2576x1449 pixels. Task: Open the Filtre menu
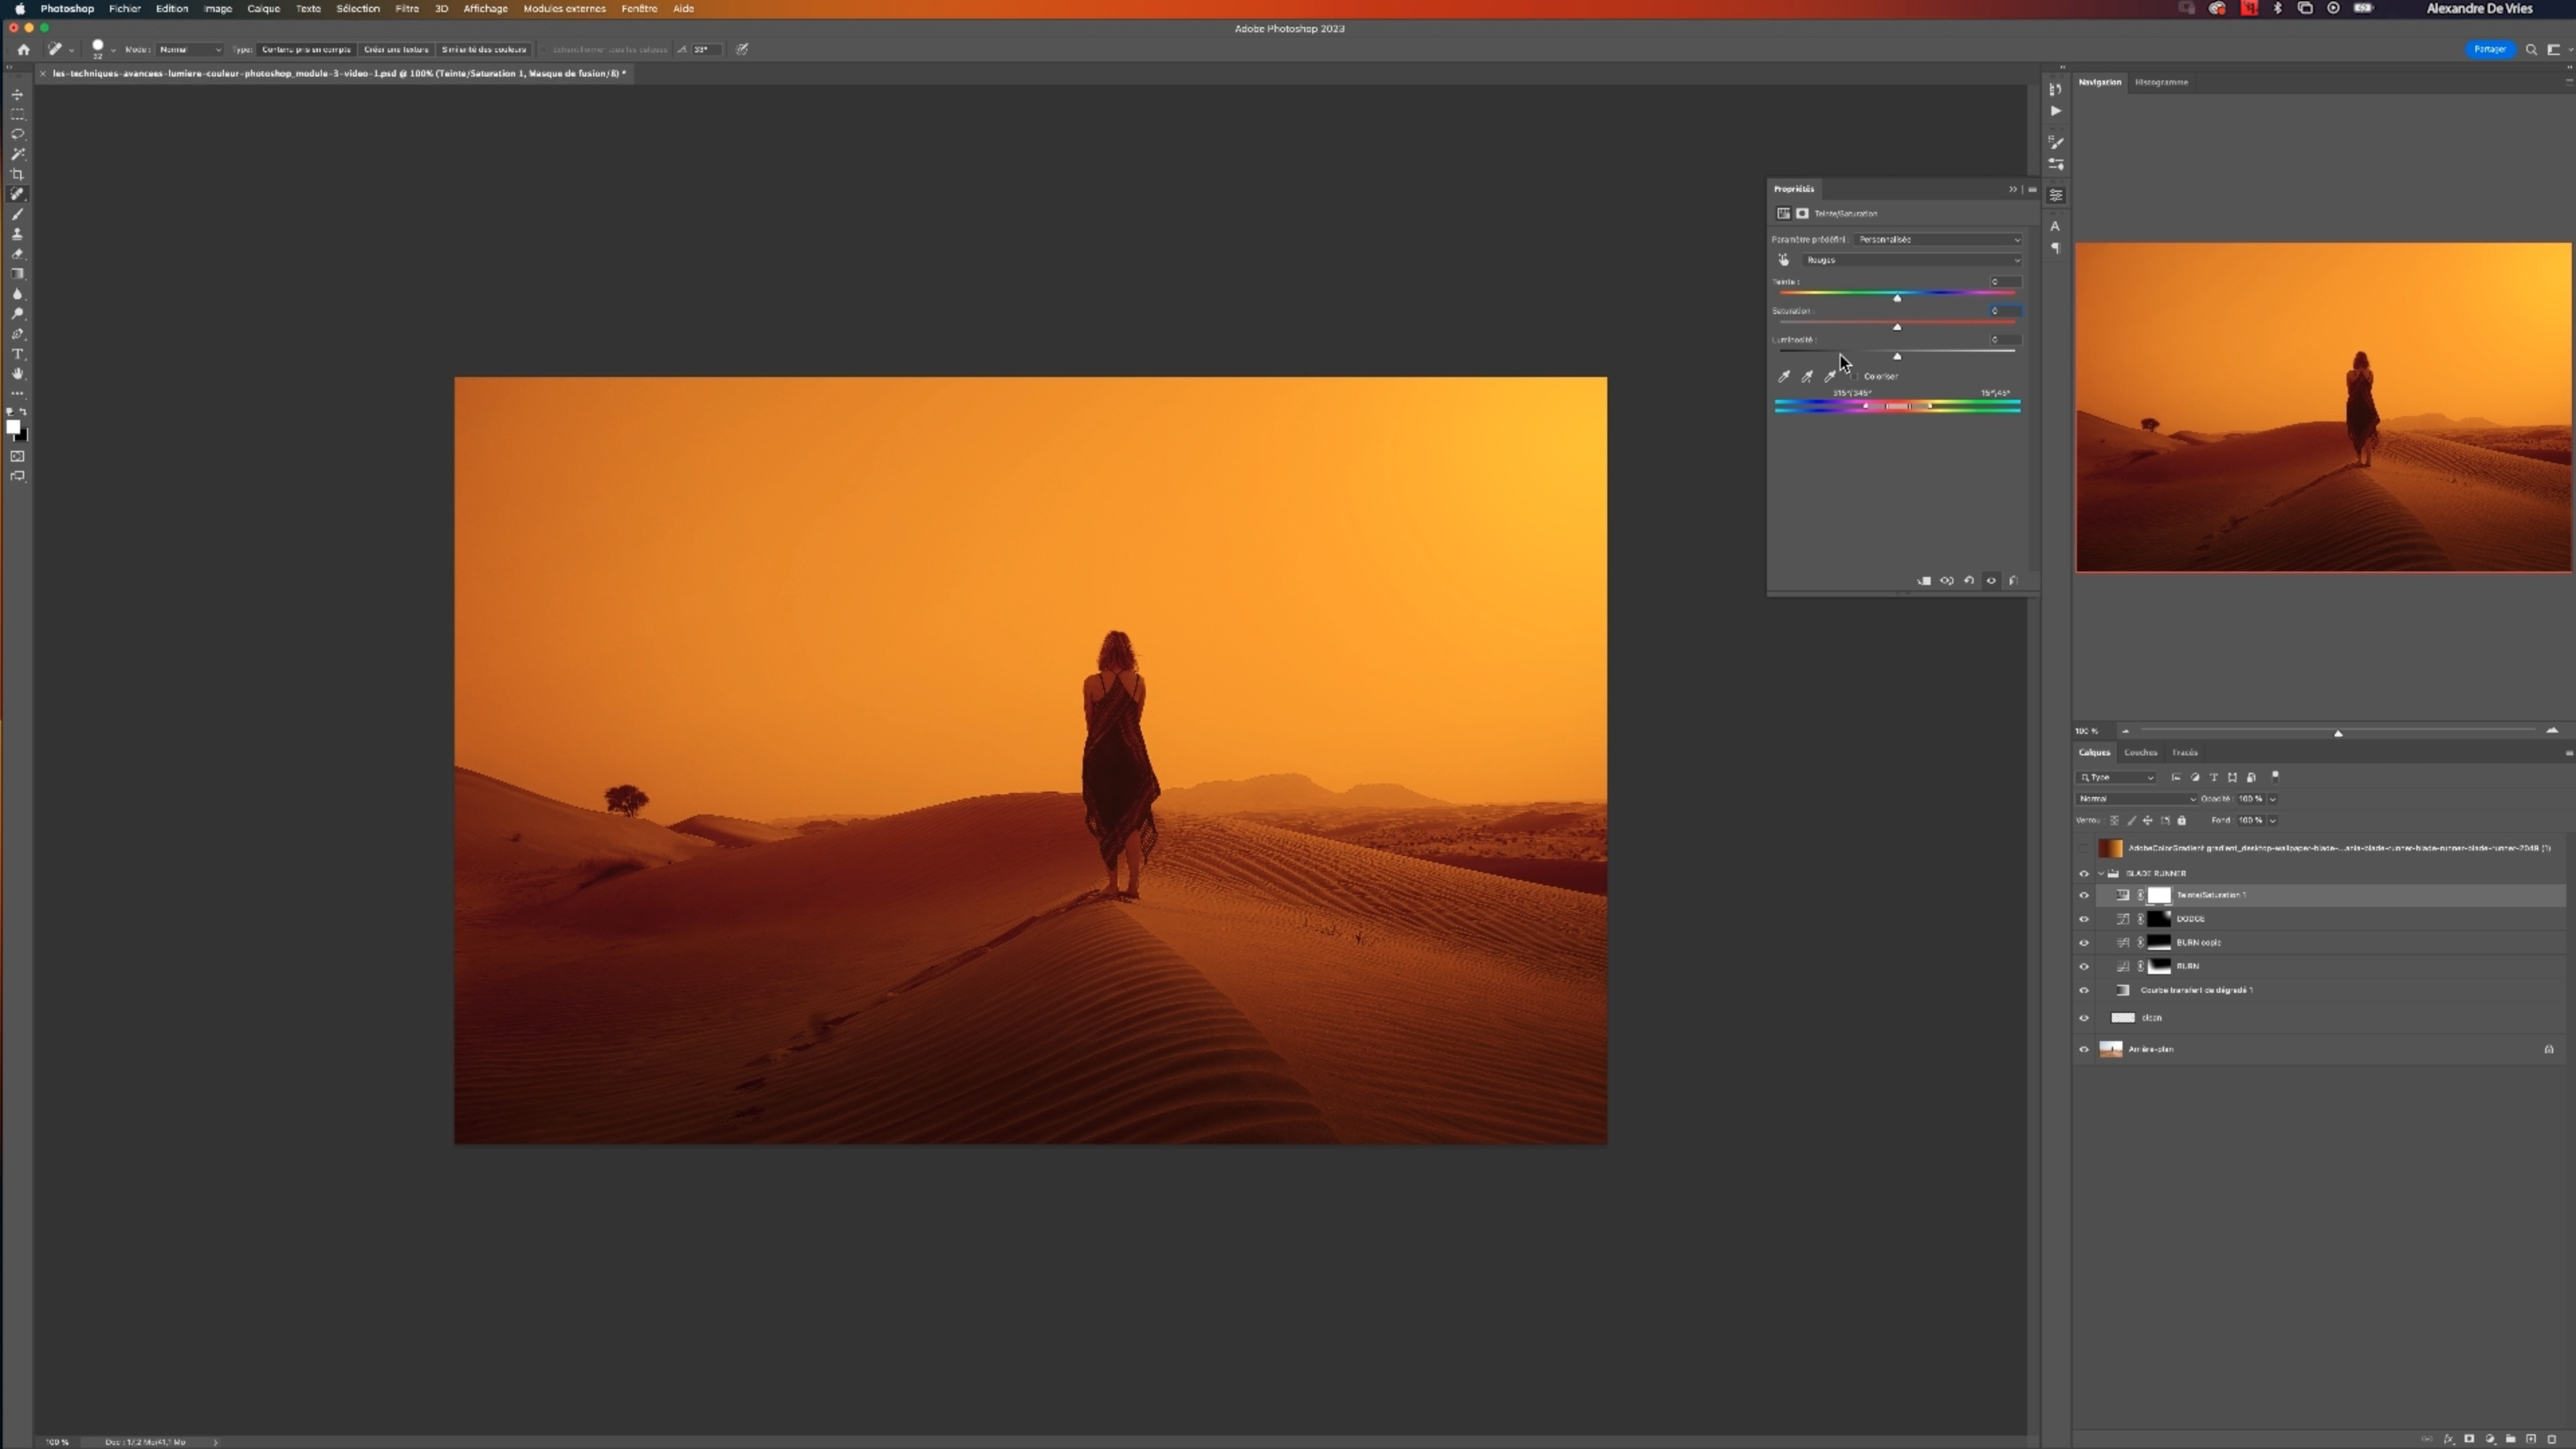pos(407,9)
